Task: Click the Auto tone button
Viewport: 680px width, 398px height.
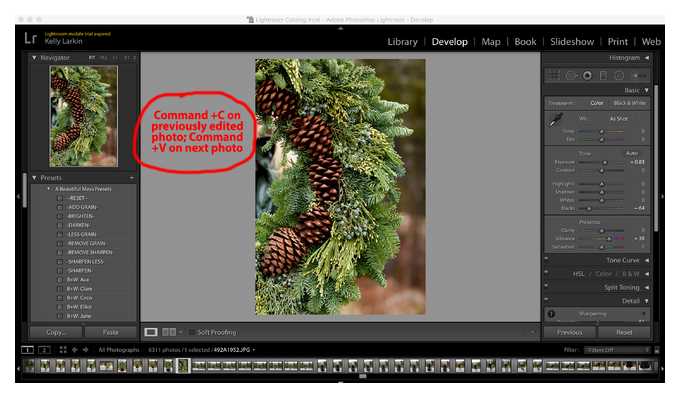Action: click(632, 153)
